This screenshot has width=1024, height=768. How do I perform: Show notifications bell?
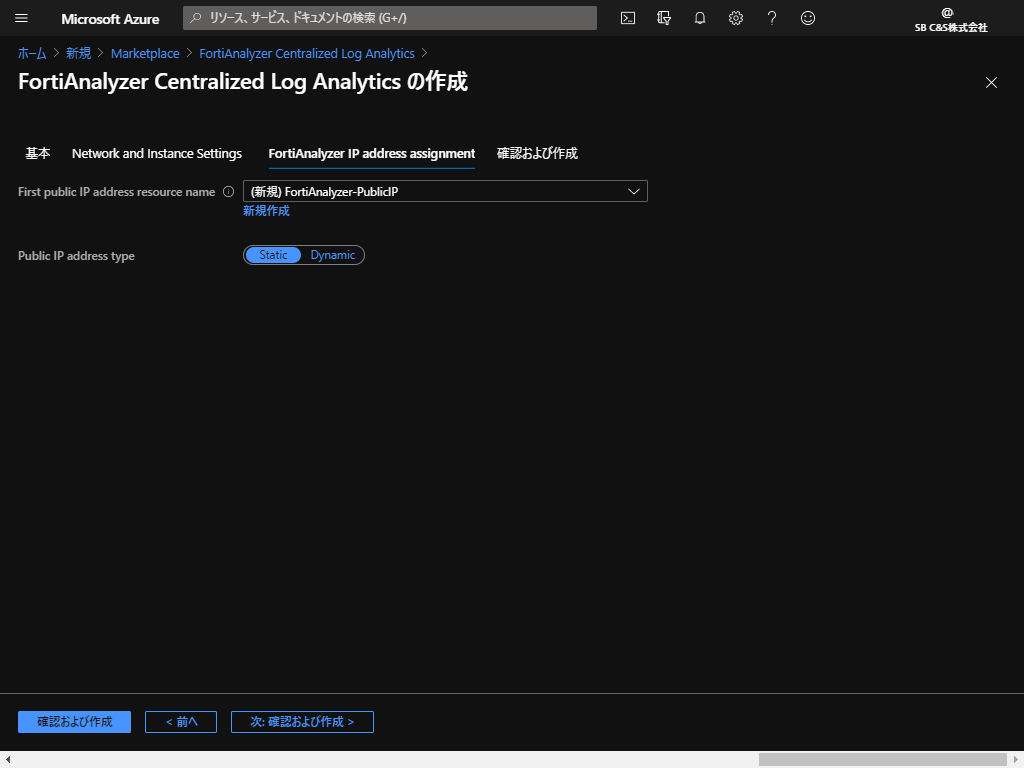pos(699,18)
